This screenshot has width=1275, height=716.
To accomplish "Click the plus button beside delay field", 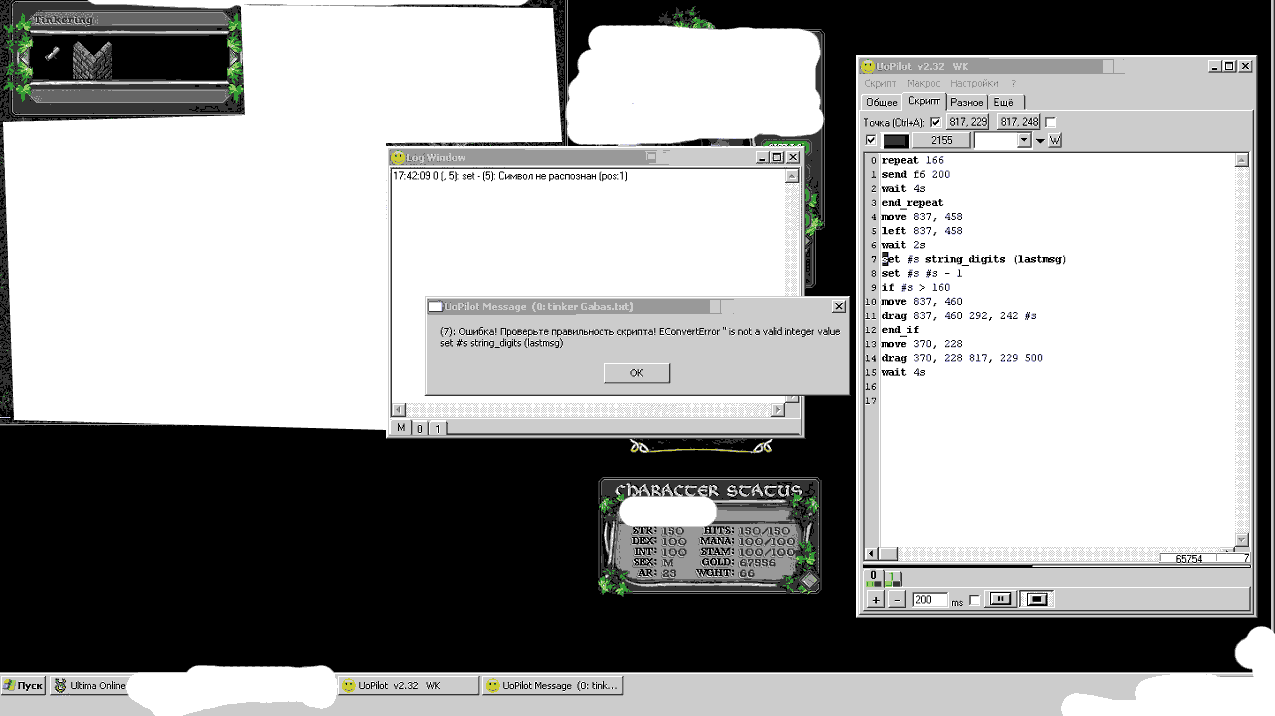I will [x=876, y=600].
